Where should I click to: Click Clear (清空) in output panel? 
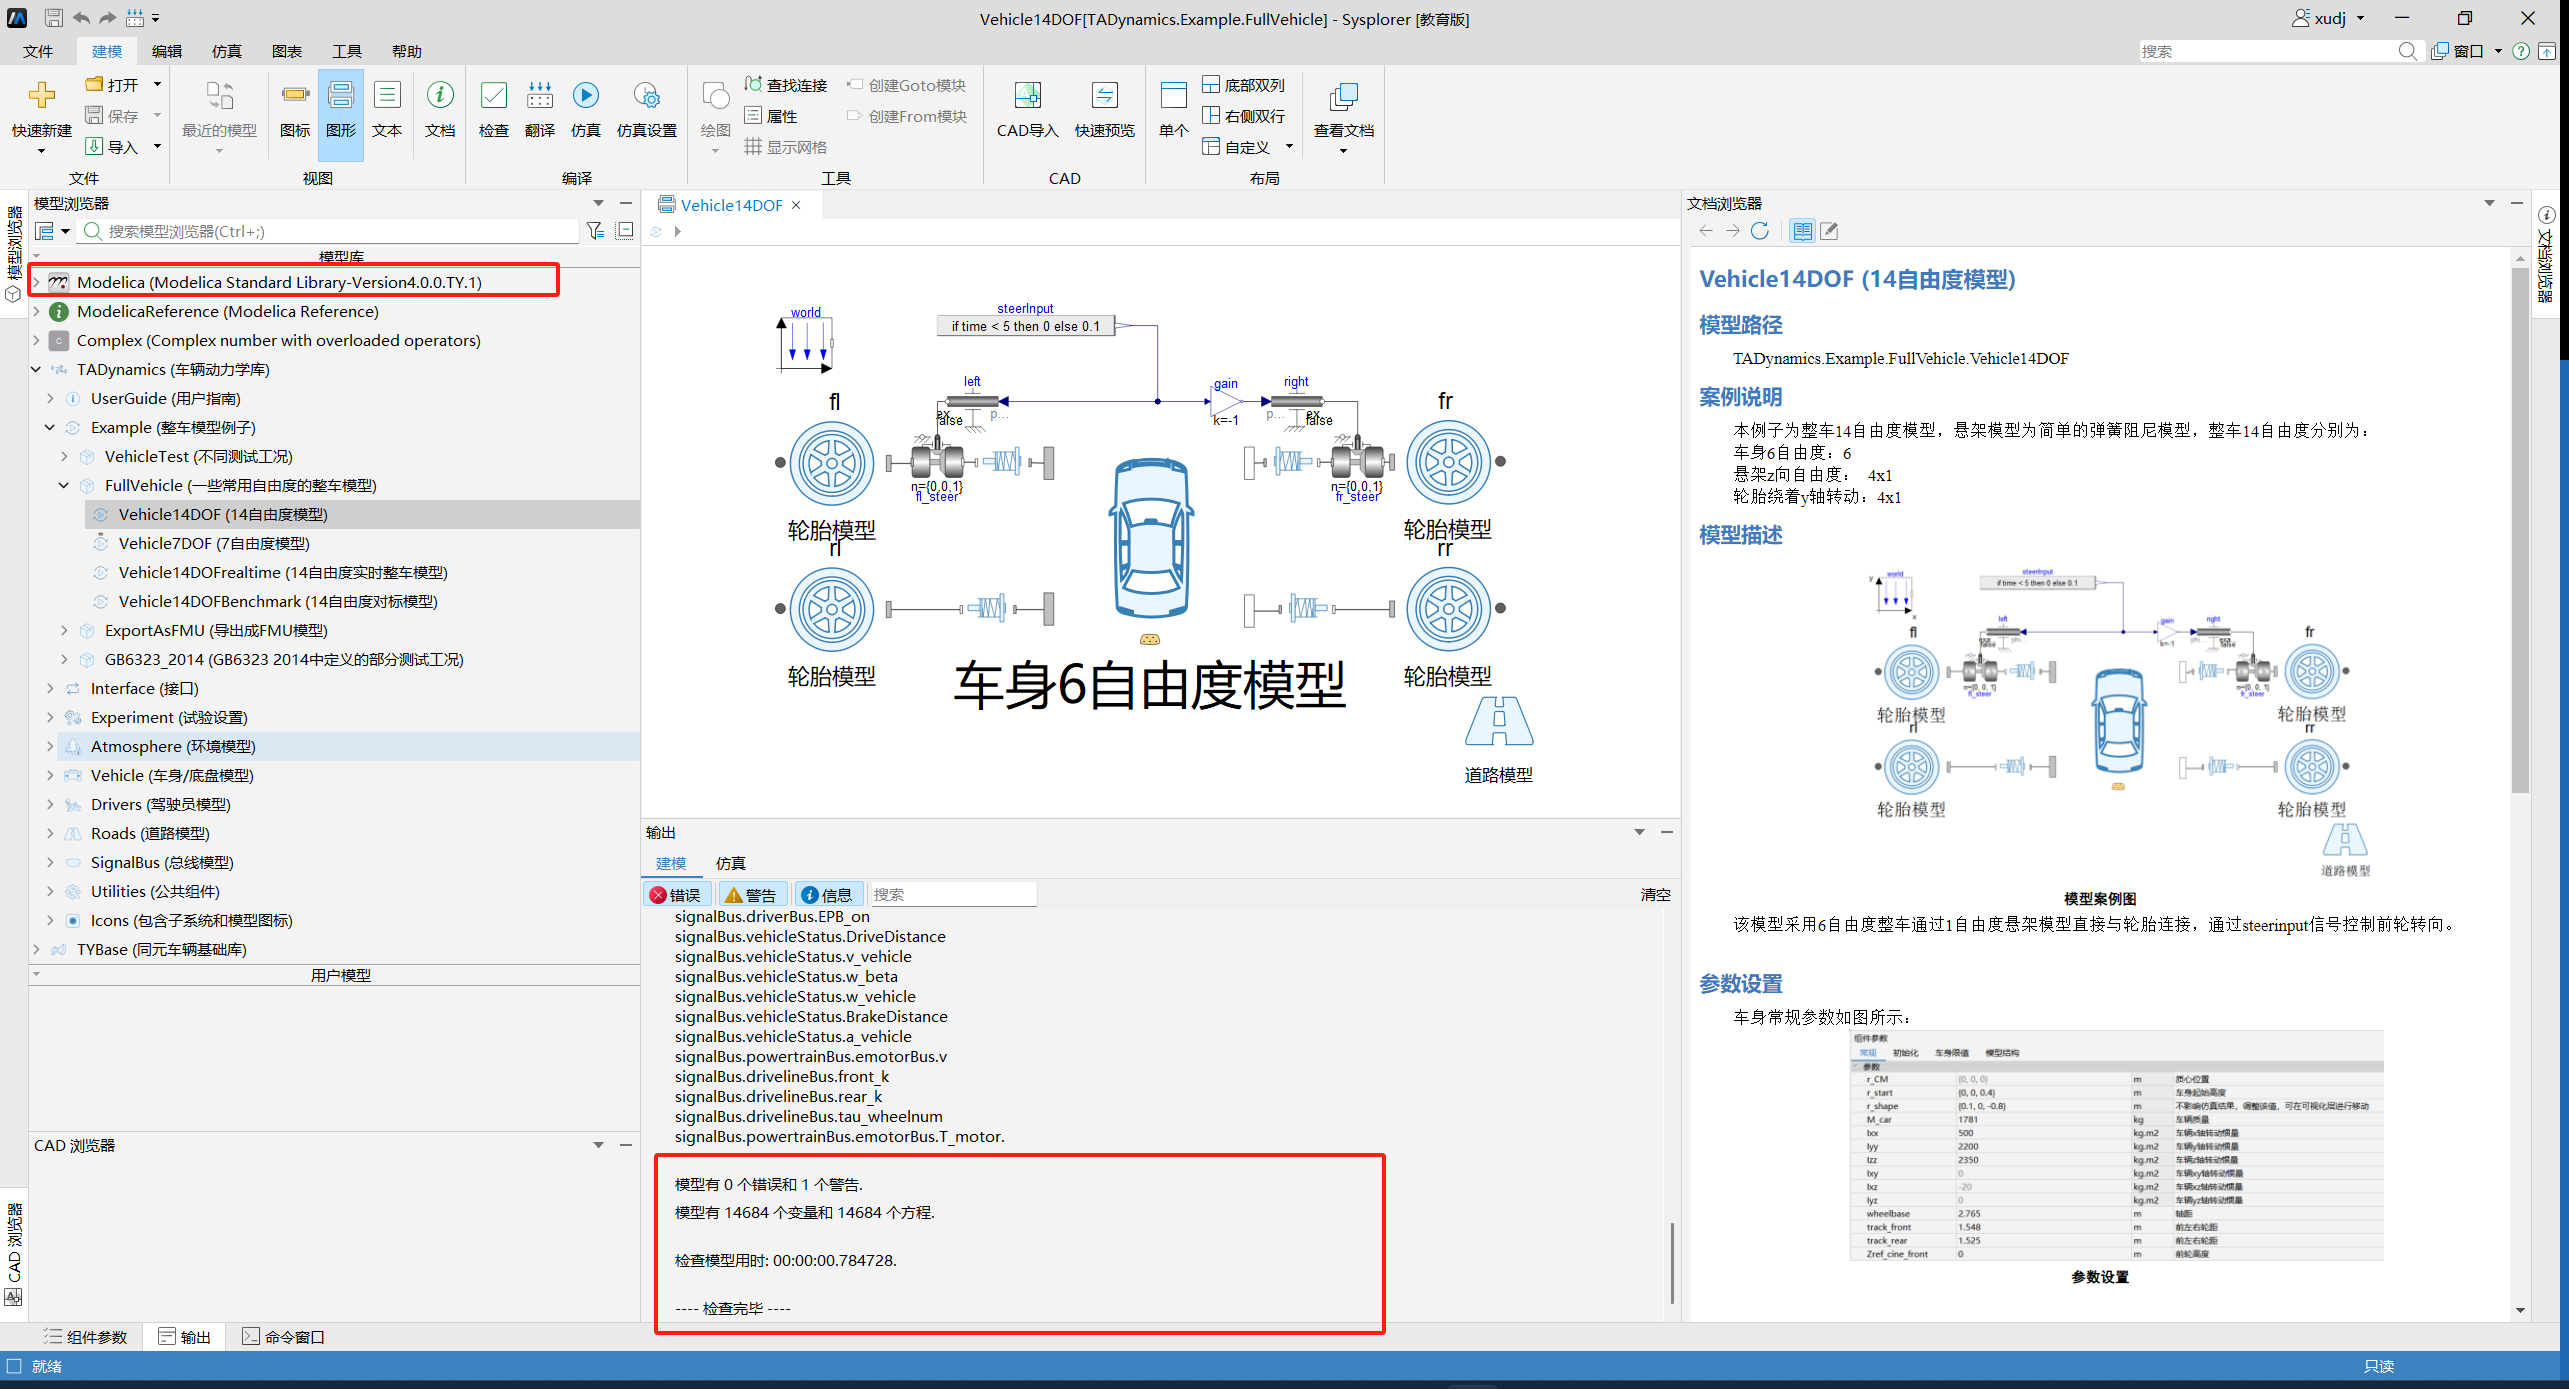(x=1655, y=895)
